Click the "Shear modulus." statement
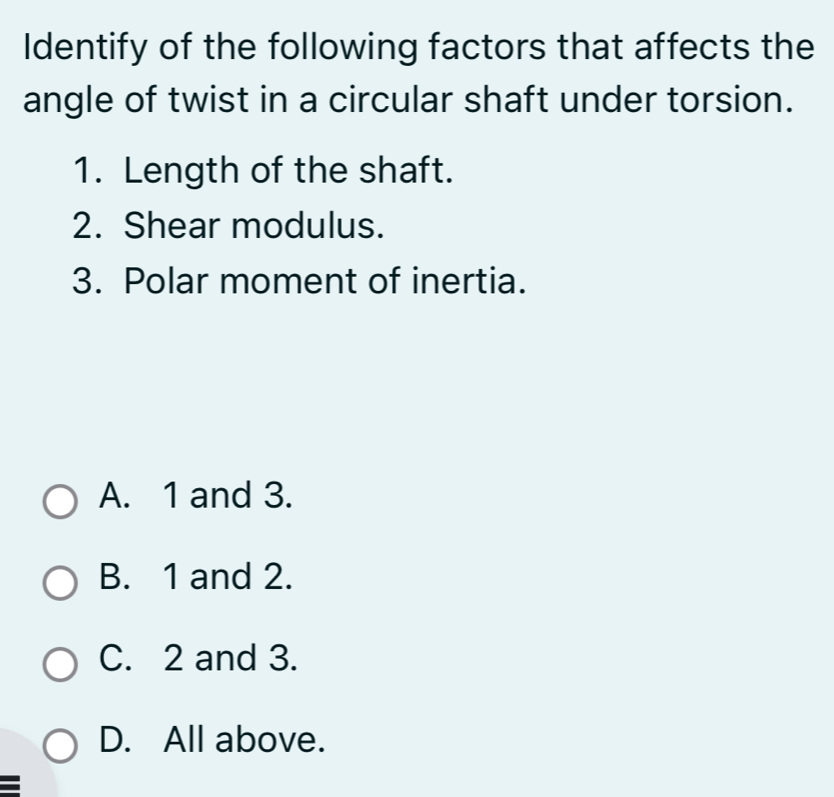 [254, 226]
